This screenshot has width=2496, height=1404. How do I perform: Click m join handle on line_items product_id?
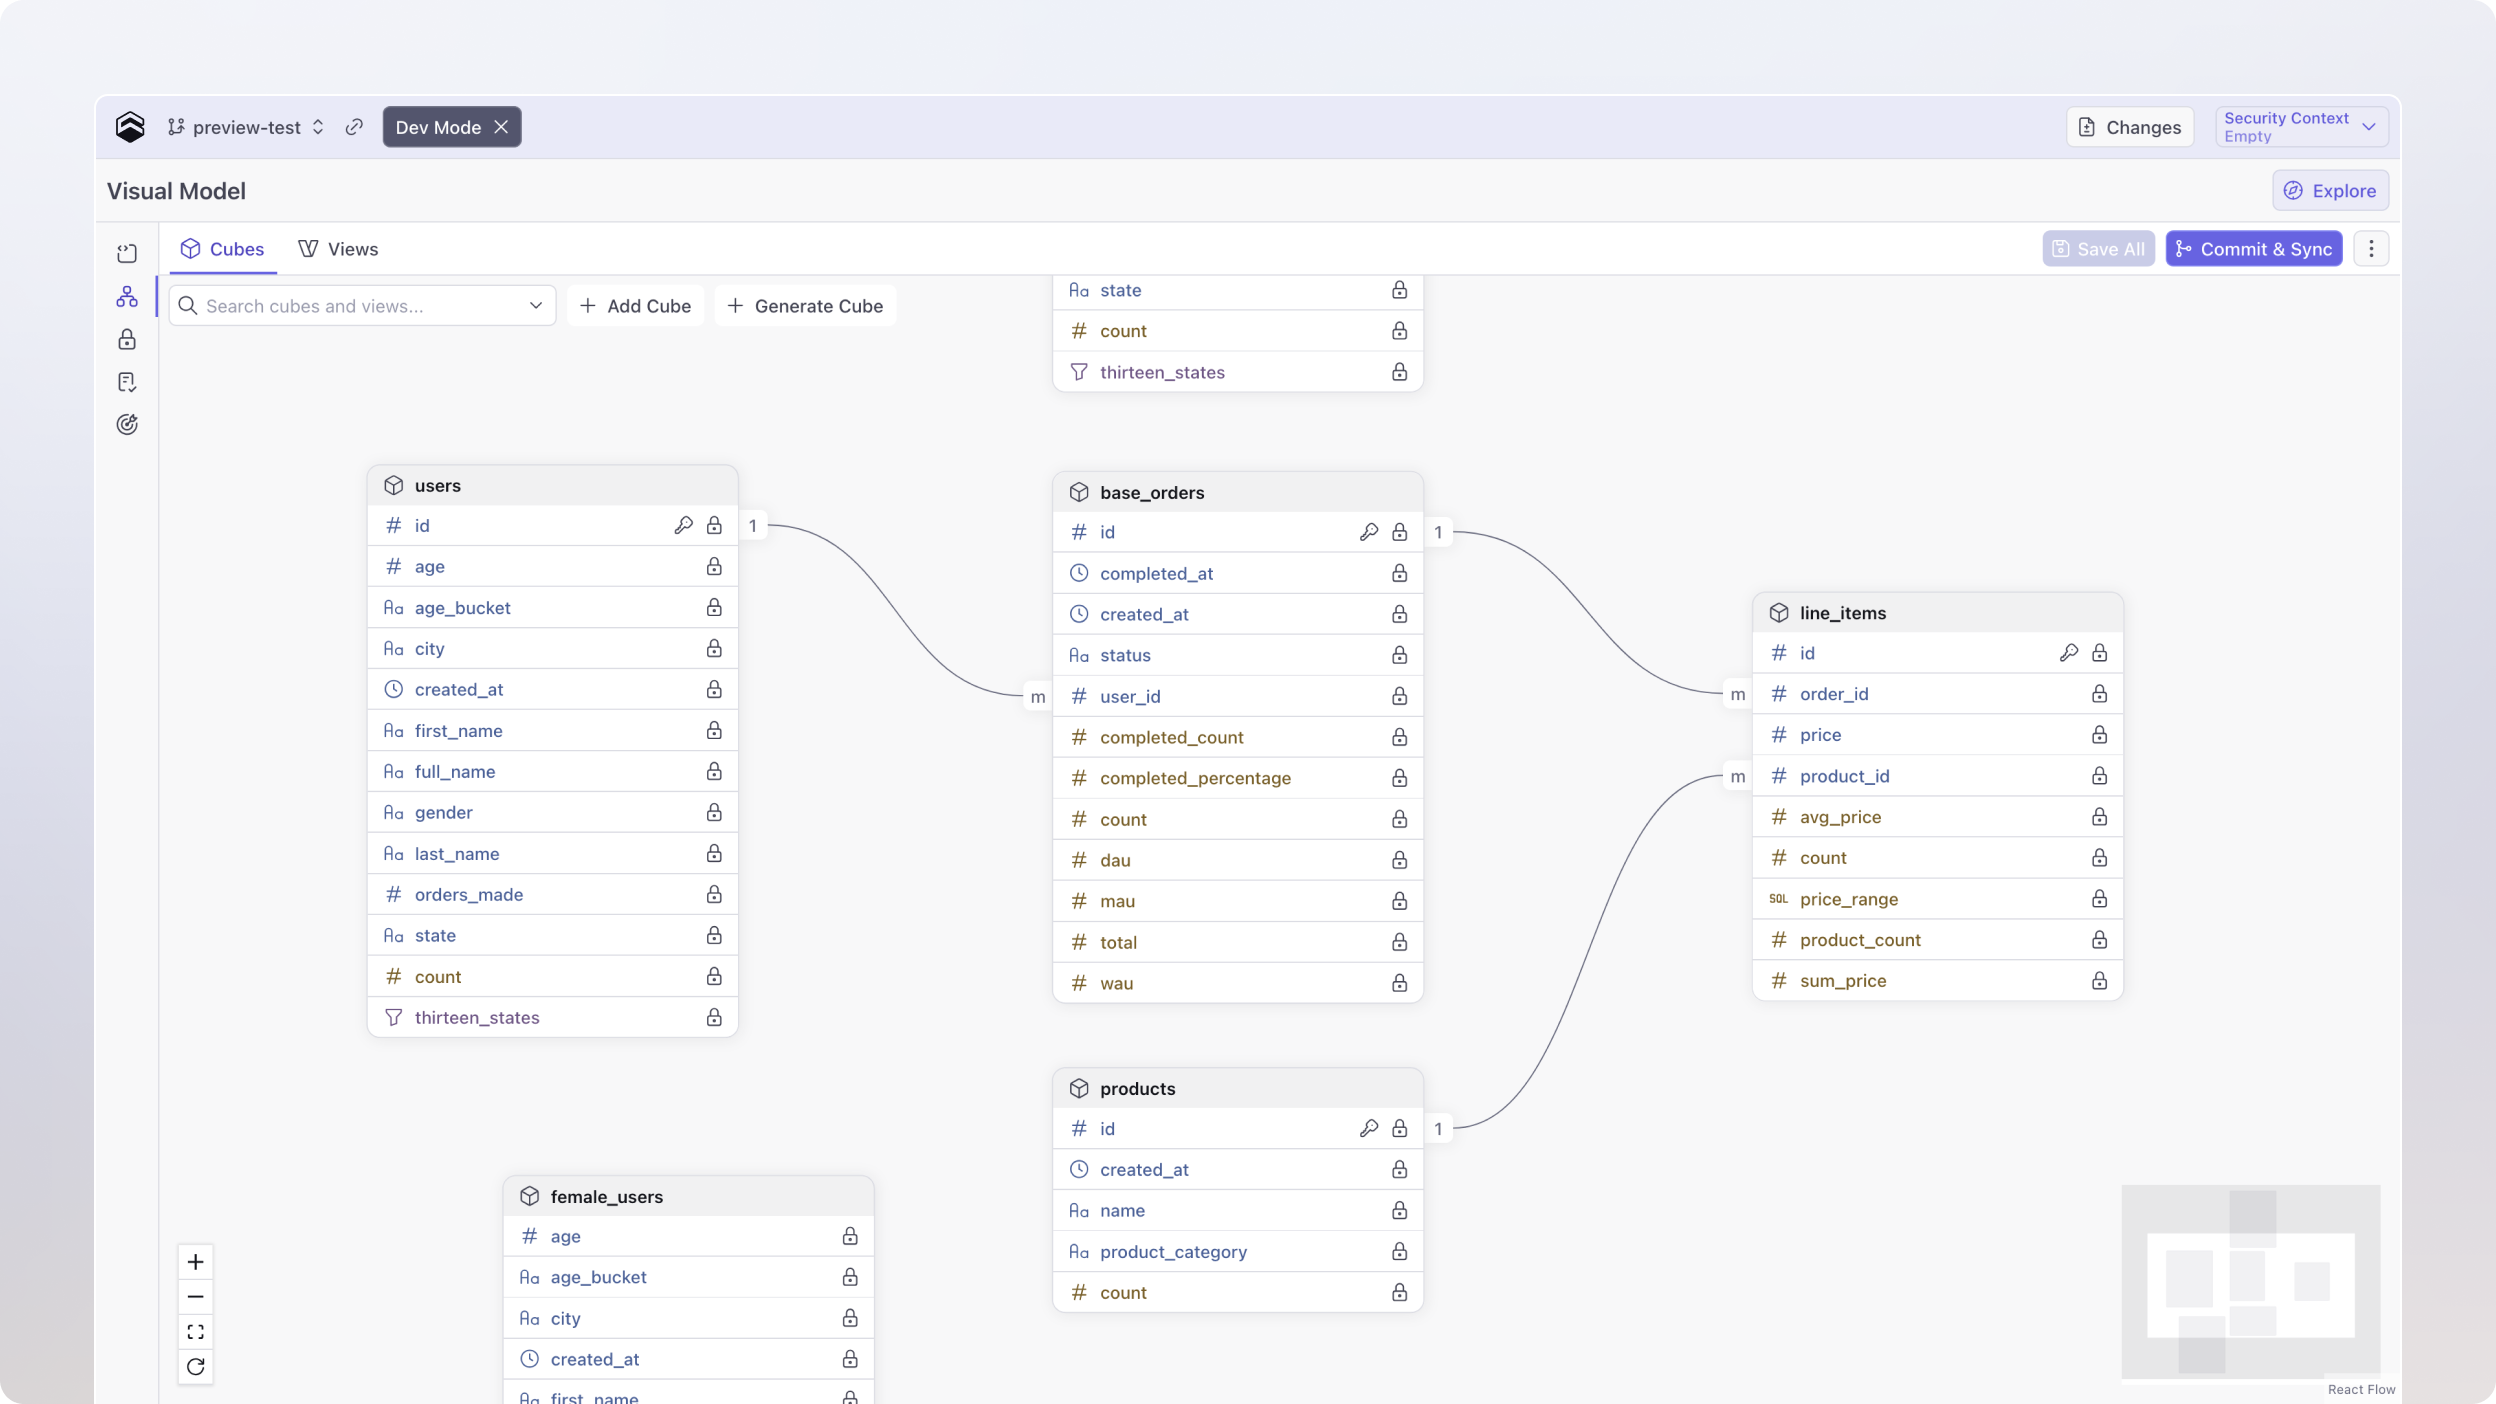(x=1738, y=777)
